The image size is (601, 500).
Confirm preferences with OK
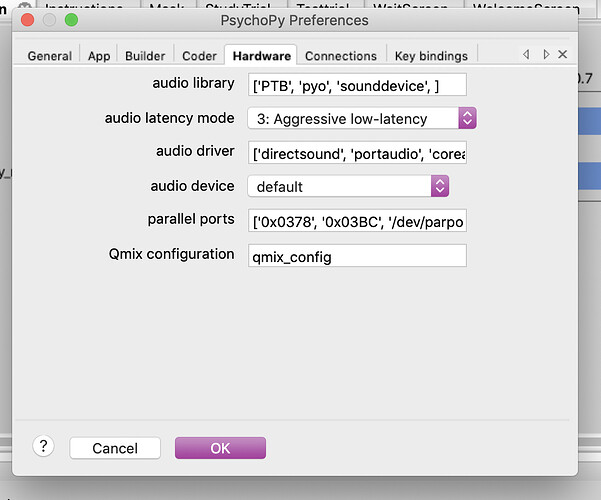(x=220, y=448)
